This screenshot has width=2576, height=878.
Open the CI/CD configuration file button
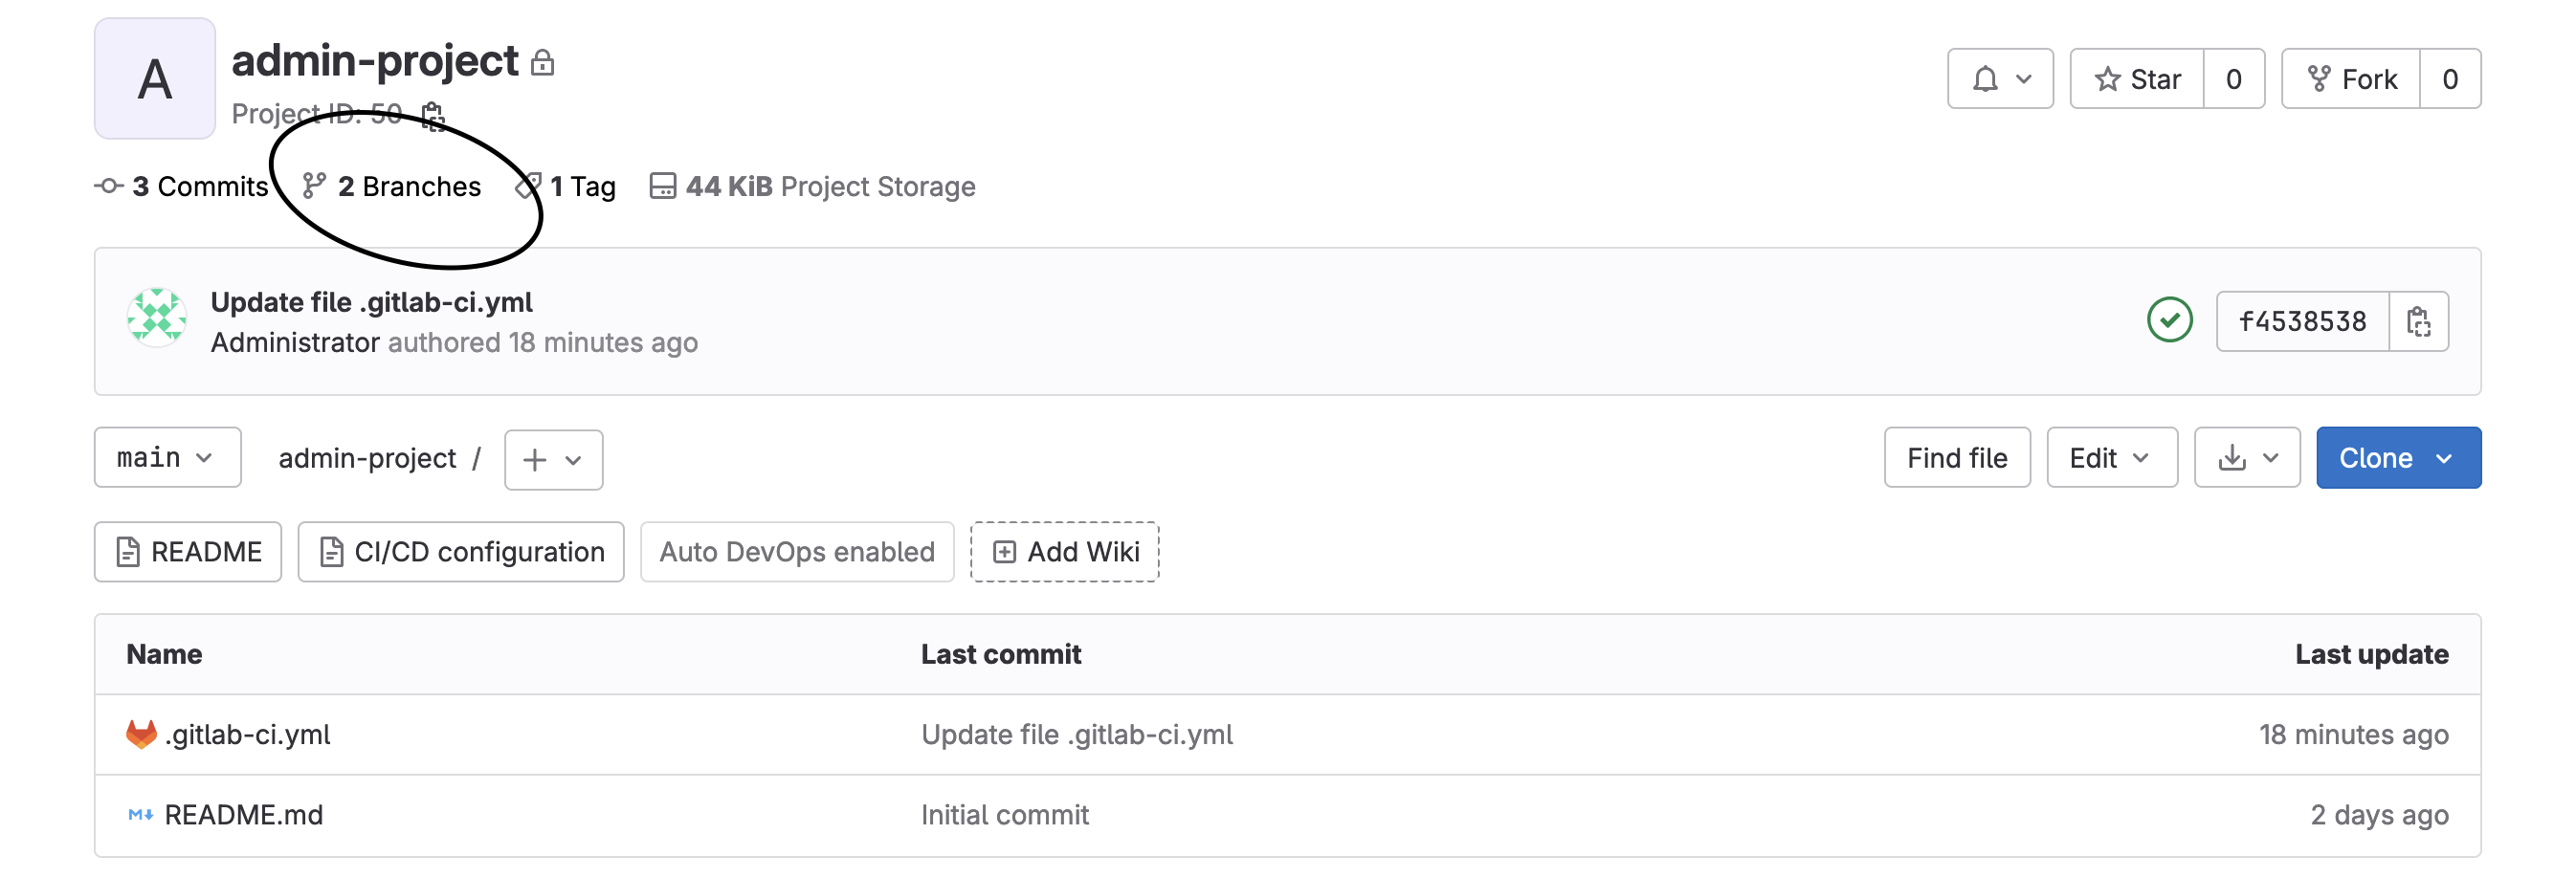point(461,552)
